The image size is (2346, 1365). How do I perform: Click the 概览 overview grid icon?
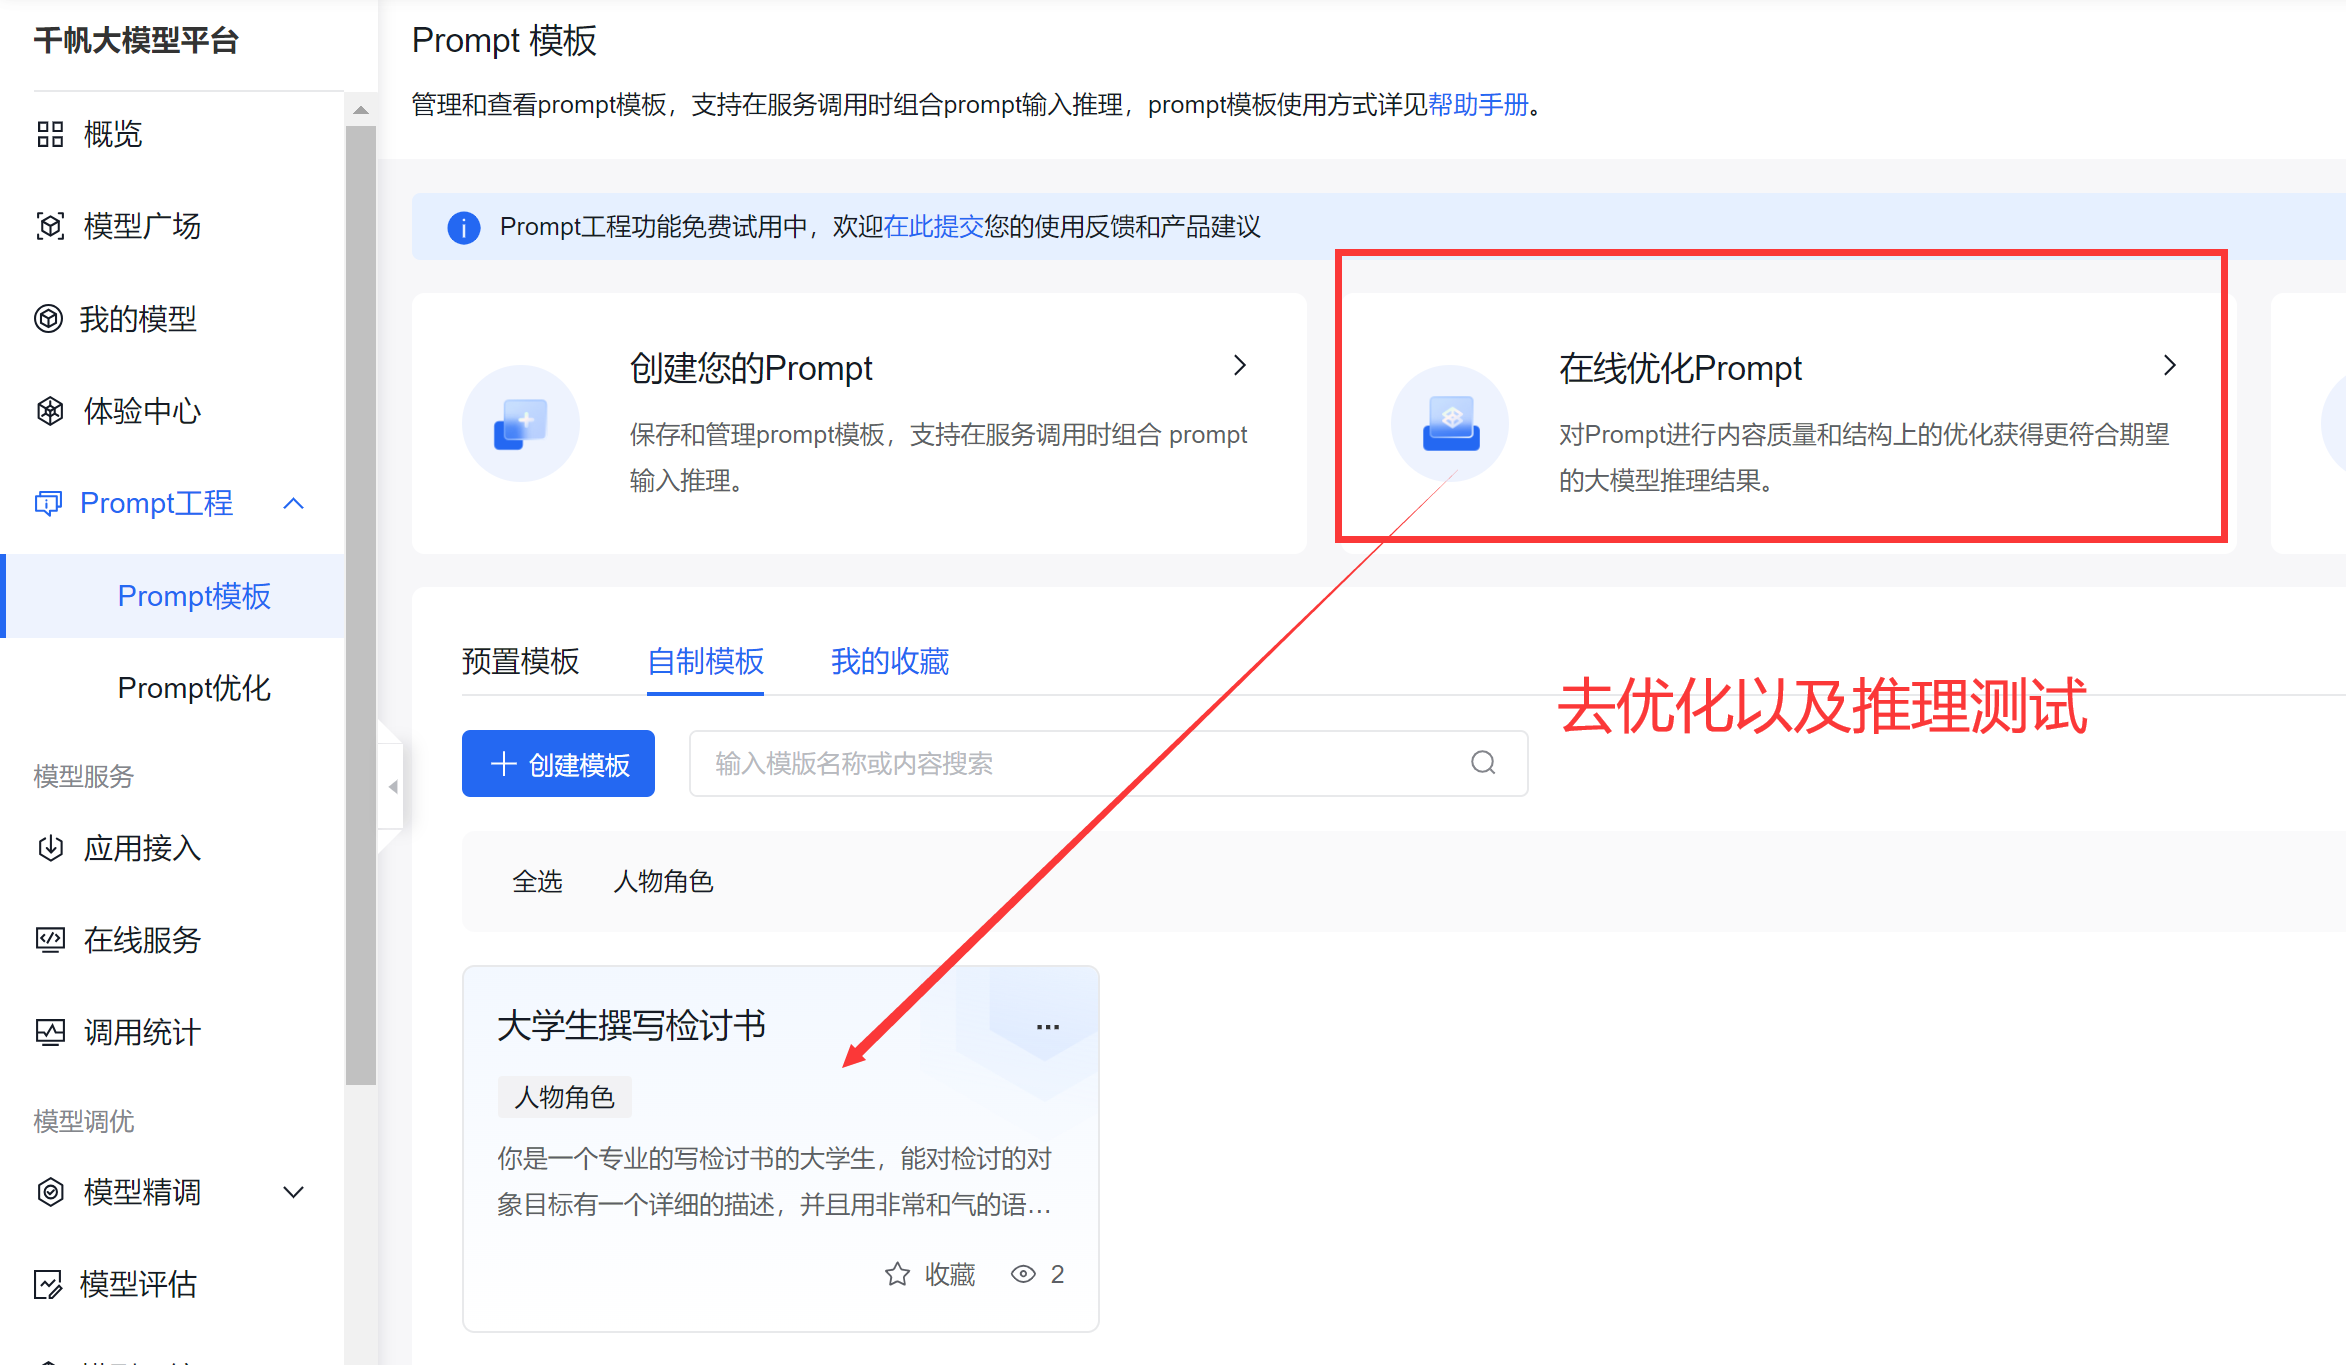pyautogui.click(x=50, y=134)
